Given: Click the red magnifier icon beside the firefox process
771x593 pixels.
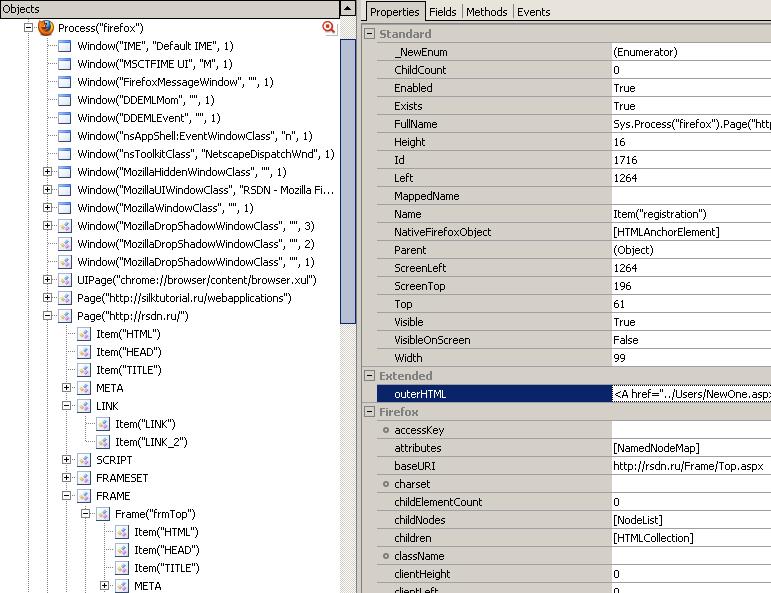Looking at the screenshot, I should click(x=328, y=28).
